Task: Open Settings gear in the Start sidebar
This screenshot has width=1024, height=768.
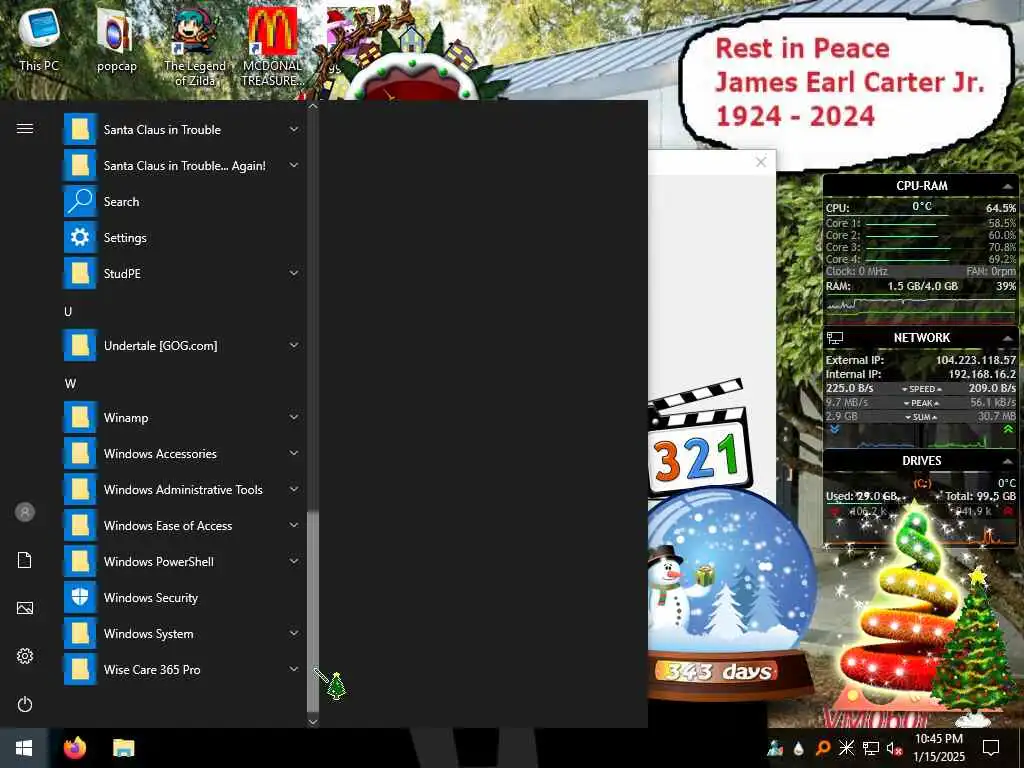Action: (x=25, y=656)
